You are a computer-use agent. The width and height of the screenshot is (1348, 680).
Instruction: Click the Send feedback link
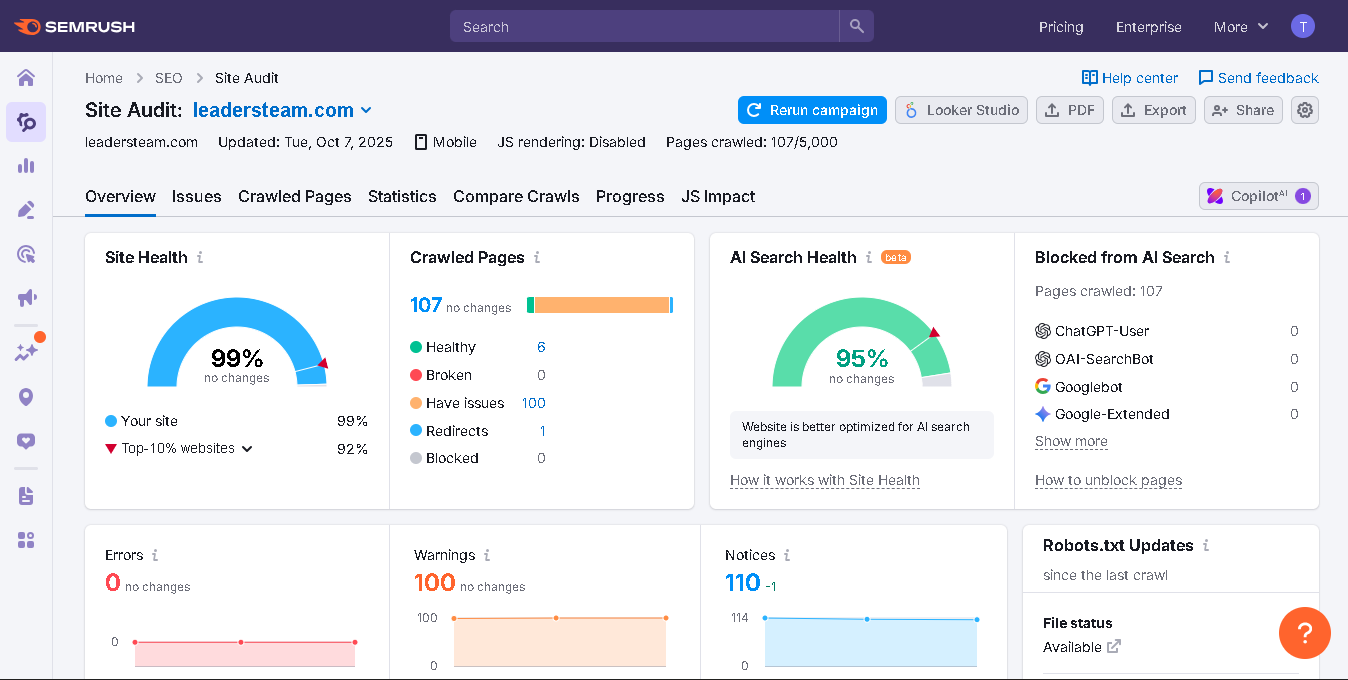1258,78
